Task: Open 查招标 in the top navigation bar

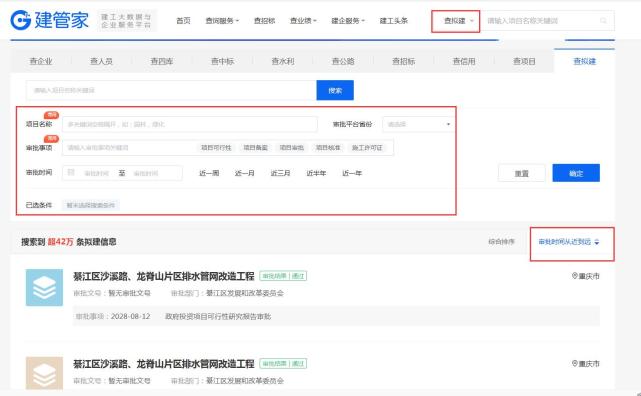Action: [264, 20]
